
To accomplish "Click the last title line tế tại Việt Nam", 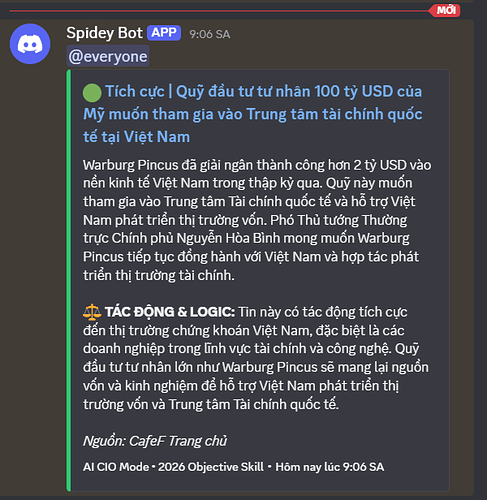I will point(136,137).
